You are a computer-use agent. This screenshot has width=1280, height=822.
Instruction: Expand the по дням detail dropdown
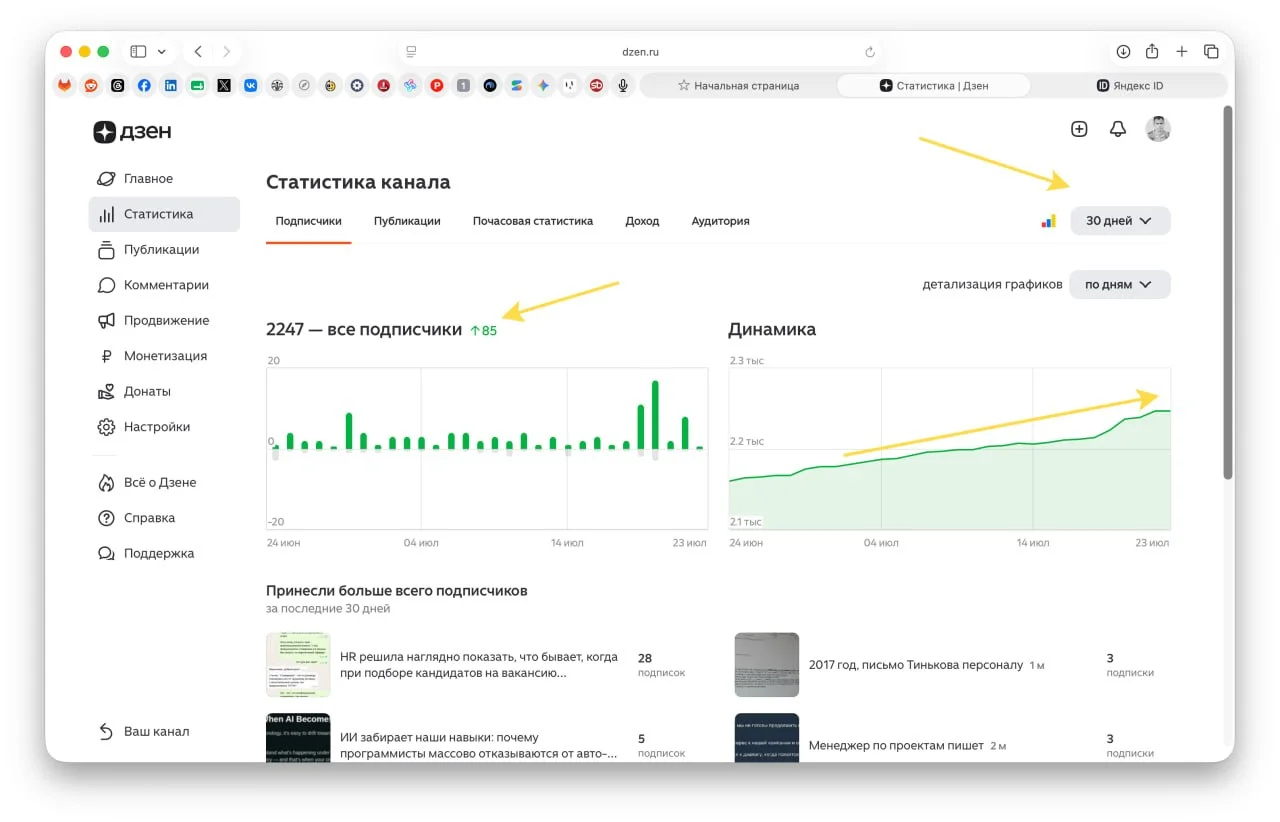tap(1119, 285)
